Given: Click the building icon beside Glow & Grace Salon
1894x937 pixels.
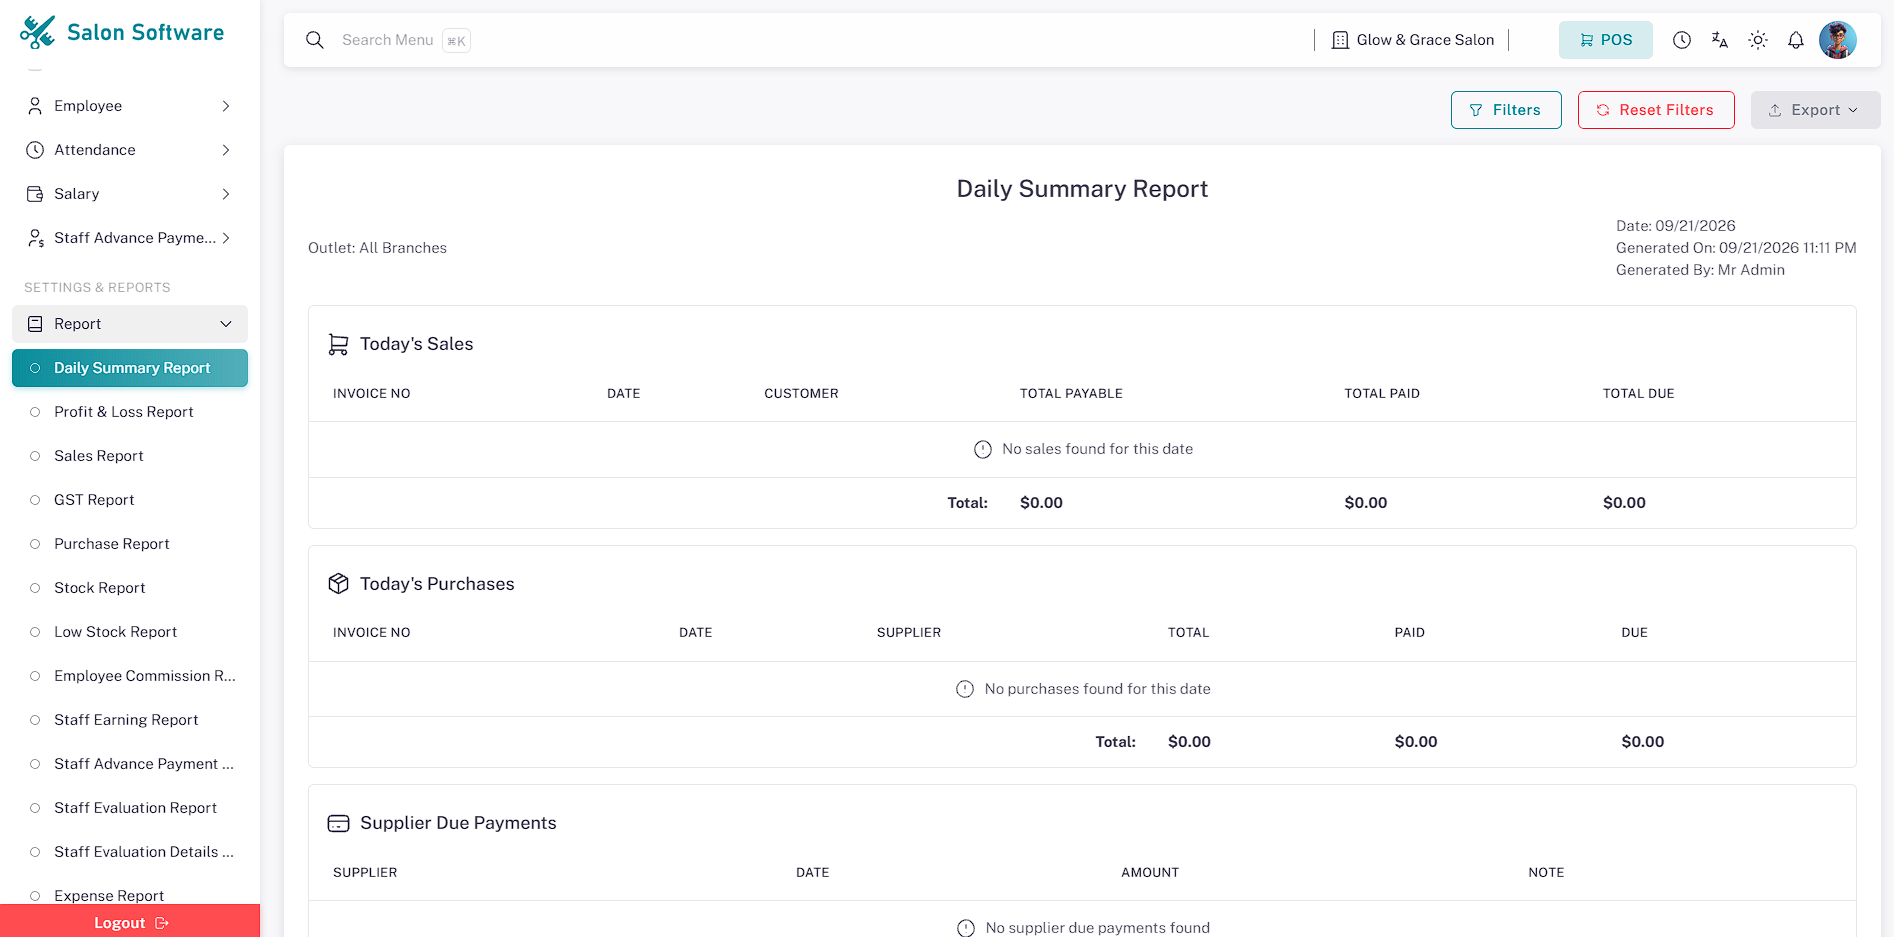Looking at the screenshot, I should point(1340,40).
